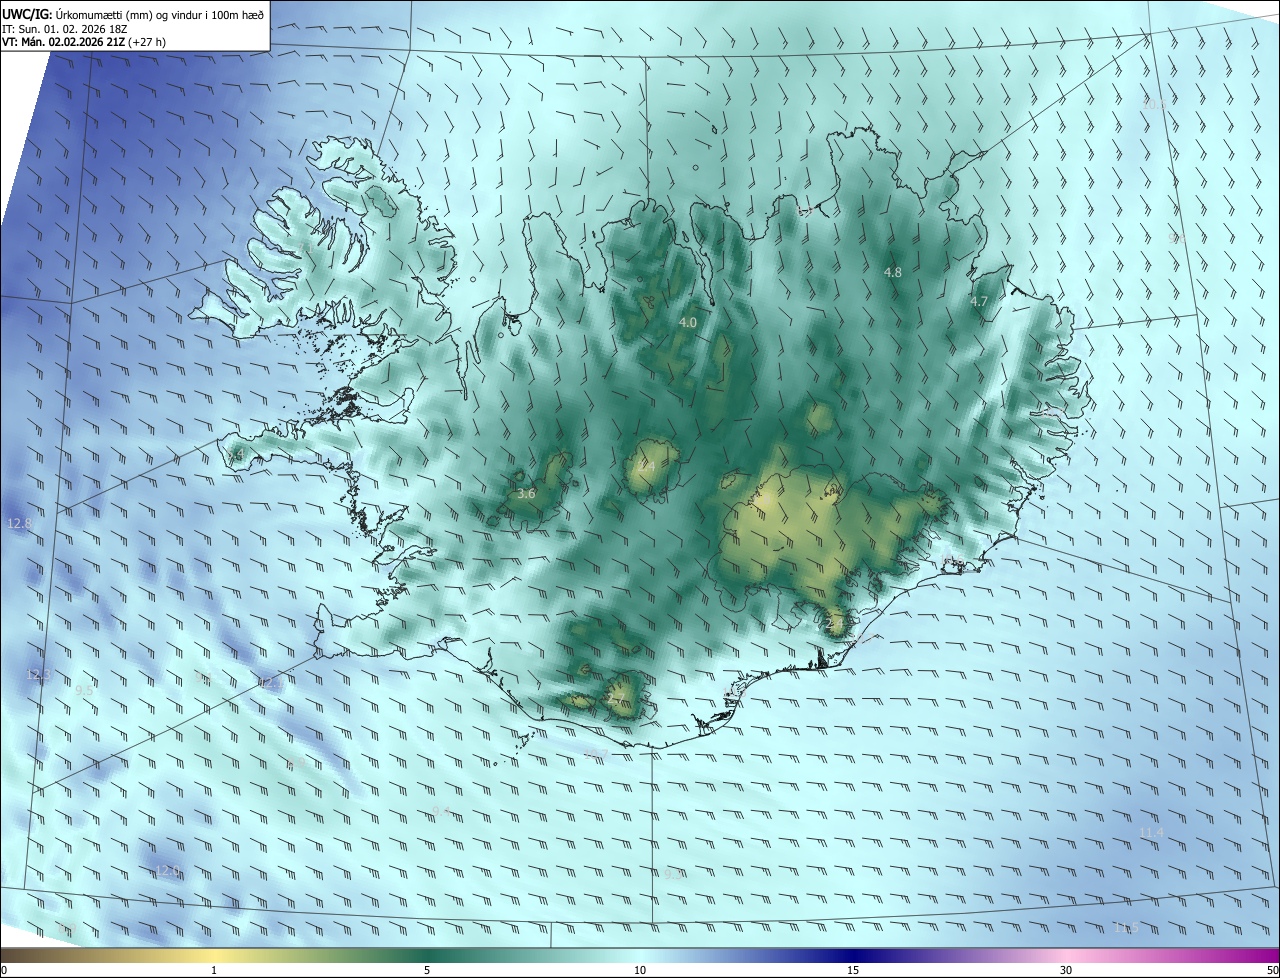Click the 9.4 value label over the sea

[x=441, y=810]
